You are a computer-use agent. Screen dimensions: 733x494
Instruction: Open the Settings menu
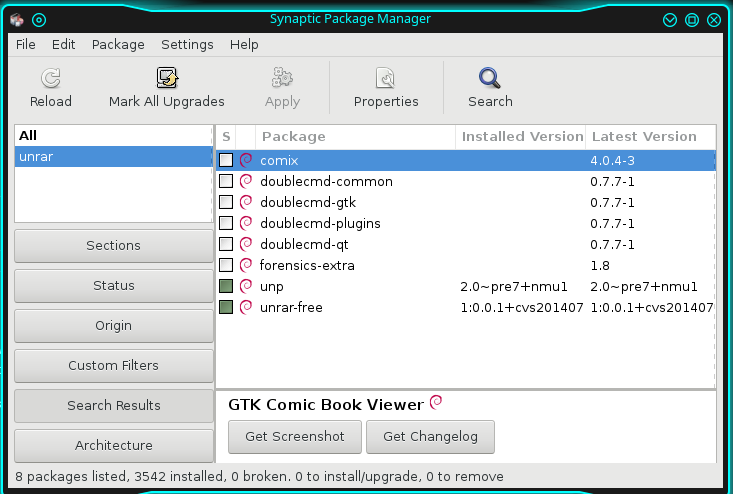[187, 45]
